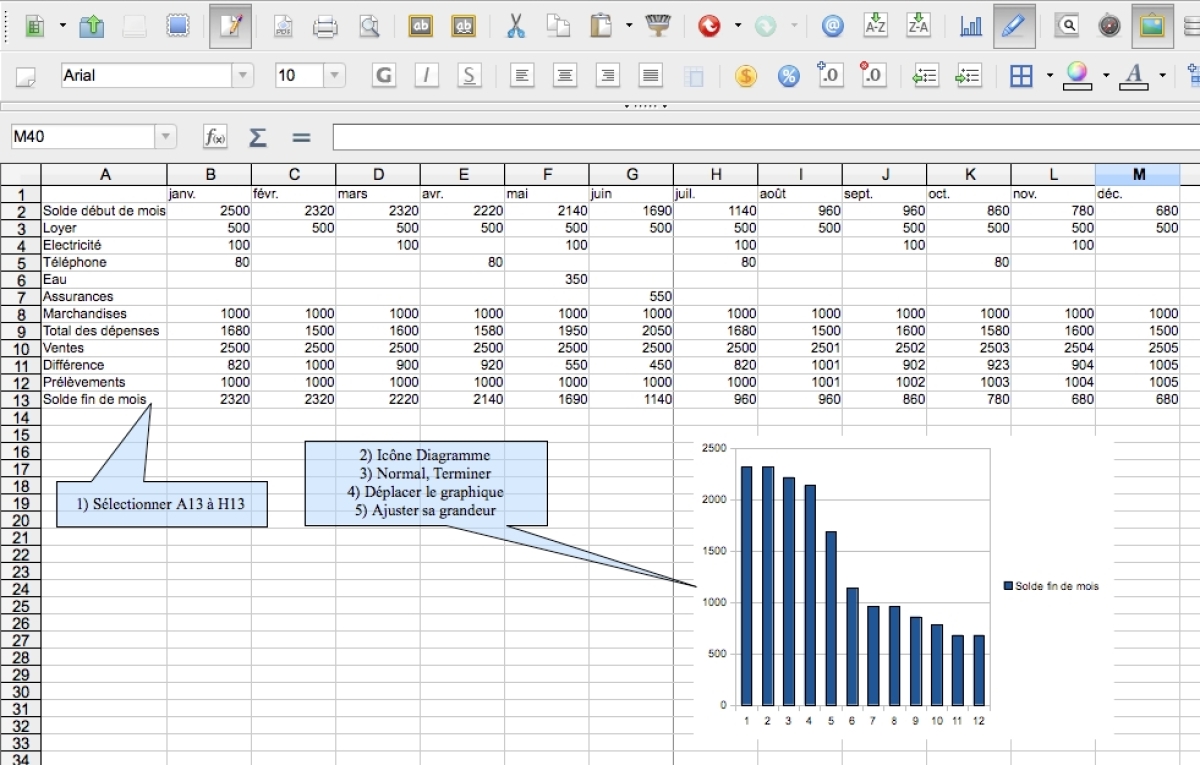Select column M header

tap(1138, 175)
